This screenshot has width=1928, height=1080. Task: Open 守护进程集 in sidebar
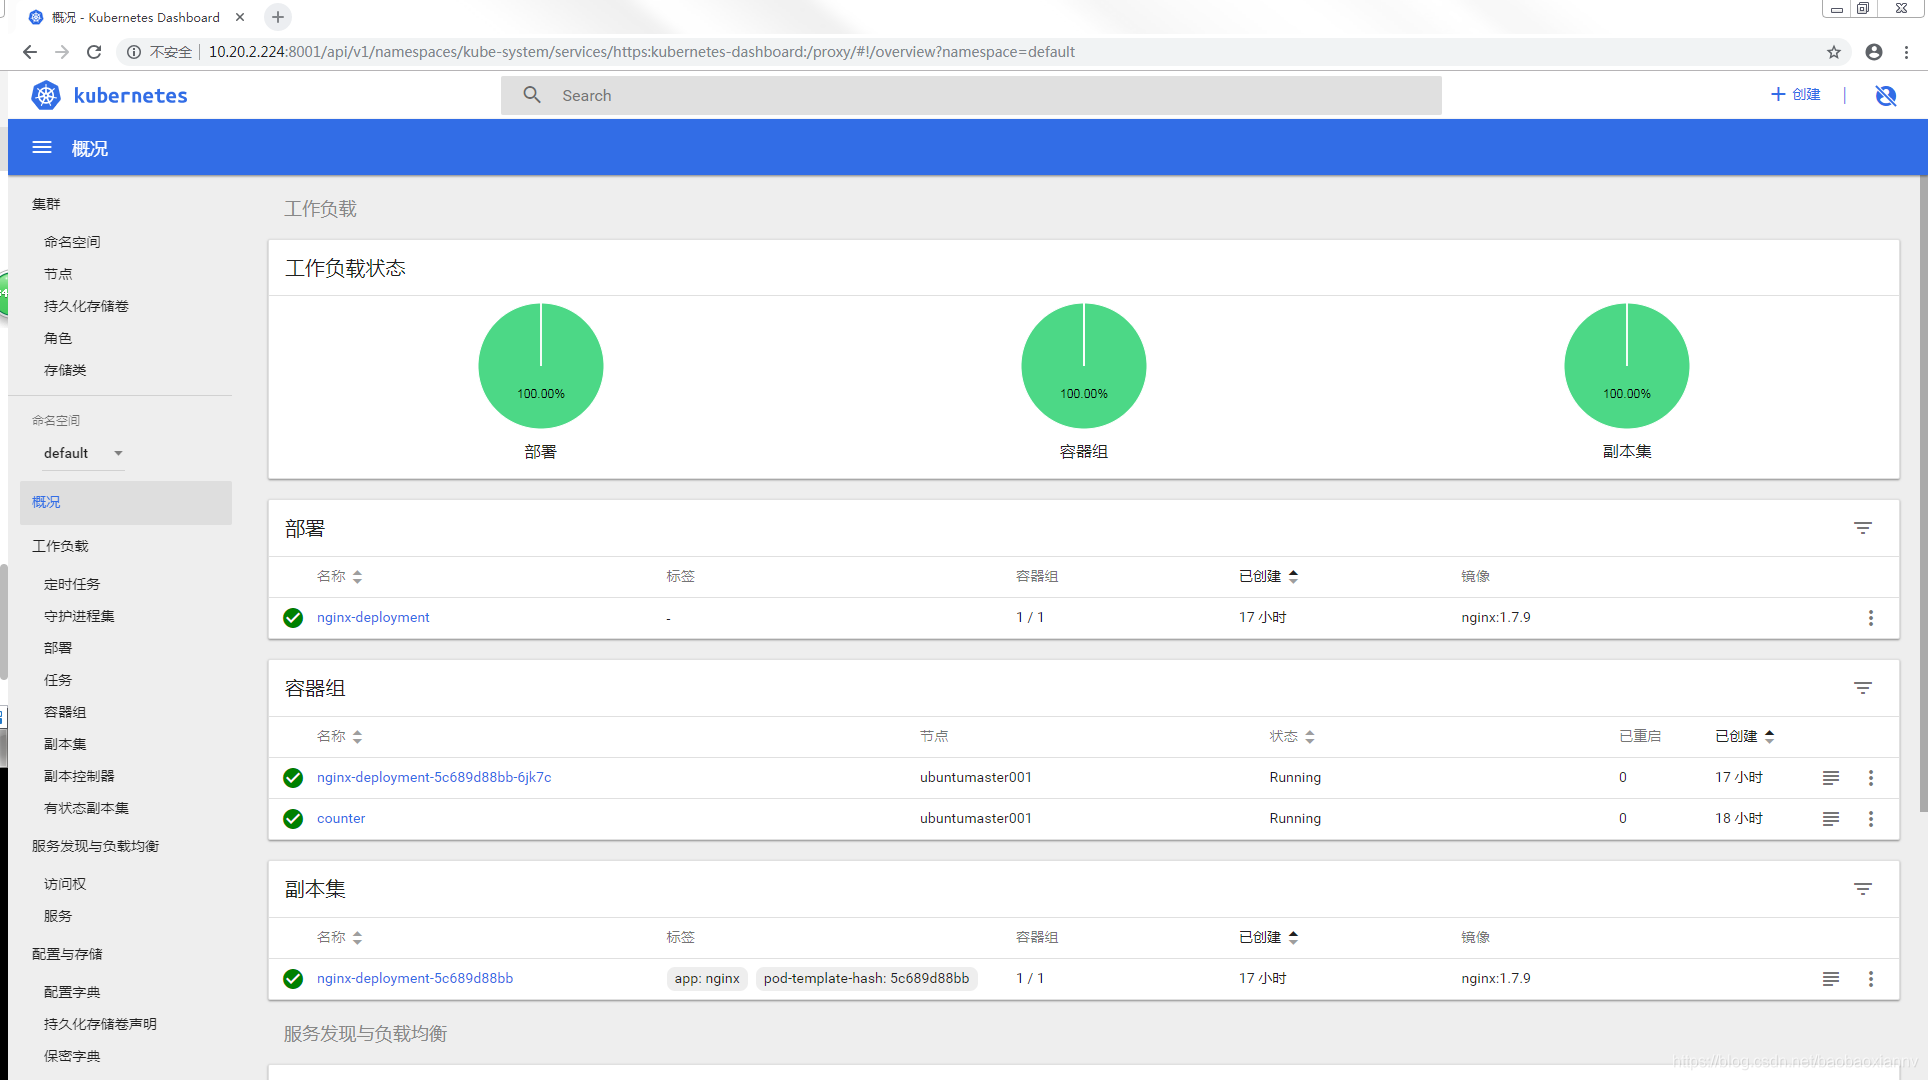pyautogui.click(x=79, y=616)
